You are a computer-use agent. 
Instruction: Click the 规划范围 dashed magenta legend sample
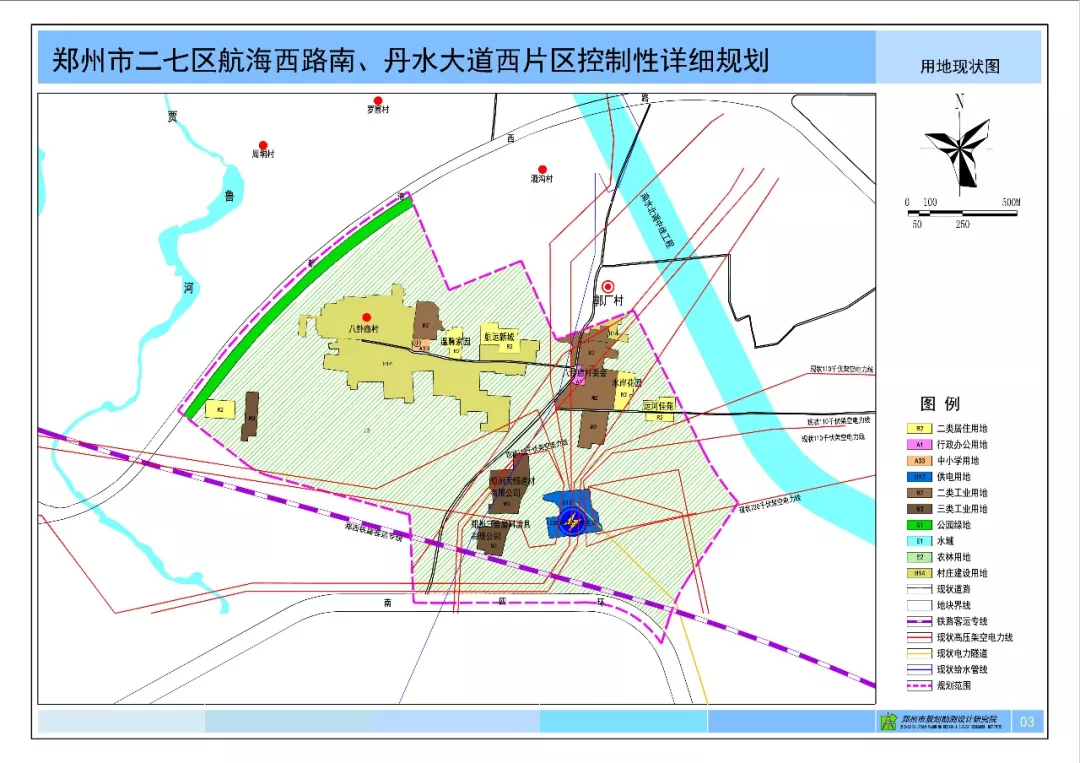click(x=919, y=686)
